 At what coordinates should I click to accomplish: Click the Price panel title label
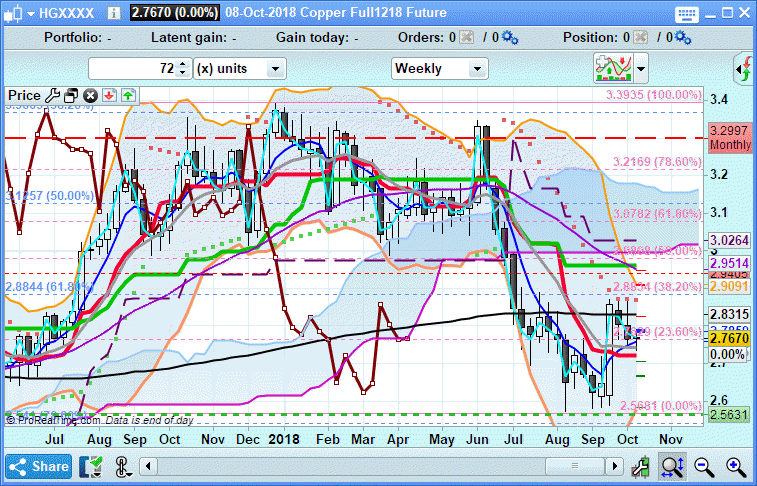(x=24, y=96)
